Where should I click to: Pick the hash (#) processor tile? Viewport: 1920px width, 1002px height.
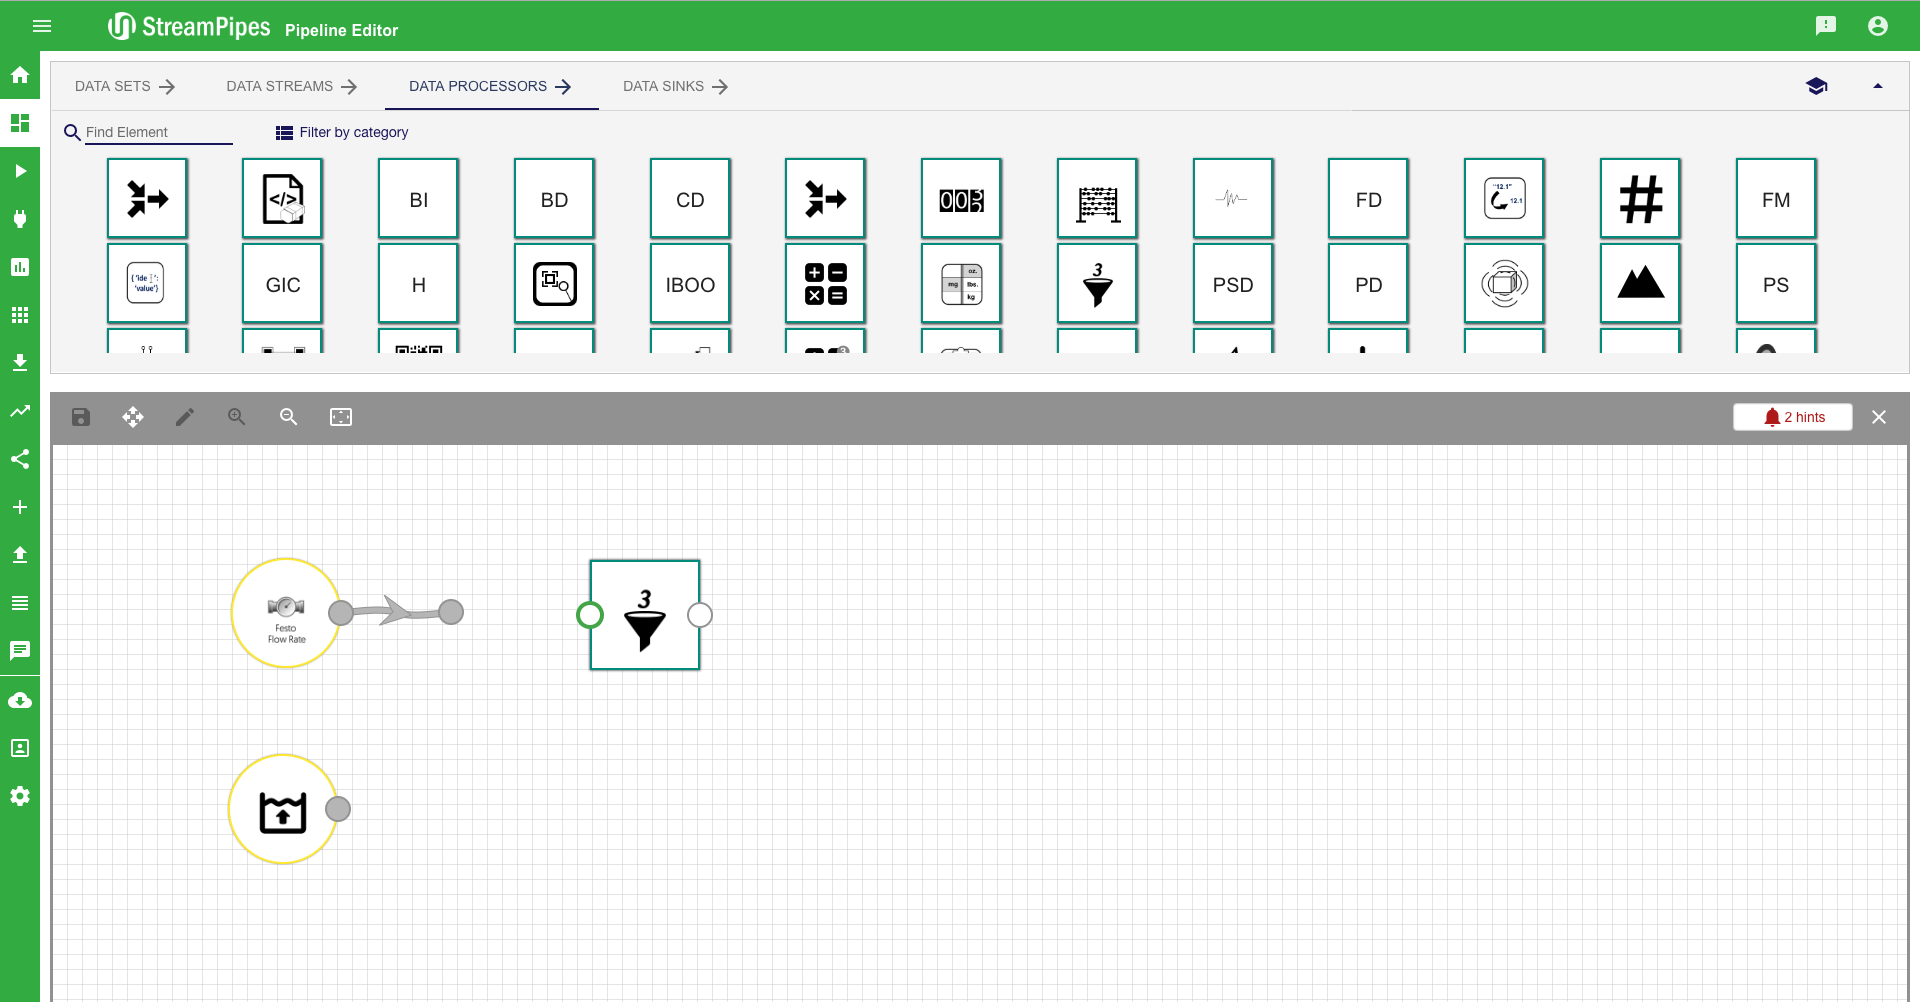1640,199
